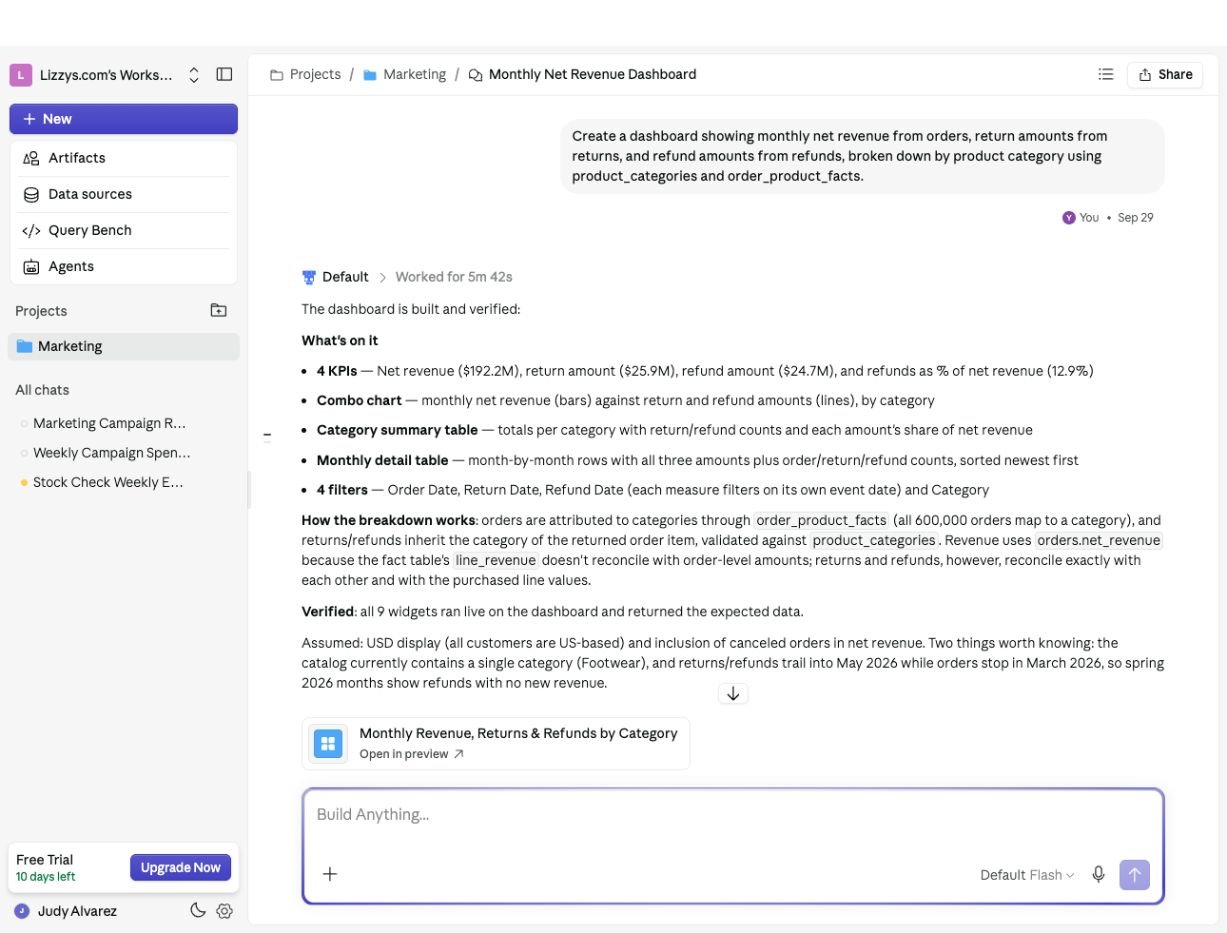The width and height of the screenshot is (1227, 933).
Task: Click the '10 days left' trial text
Action: [45, 877]
